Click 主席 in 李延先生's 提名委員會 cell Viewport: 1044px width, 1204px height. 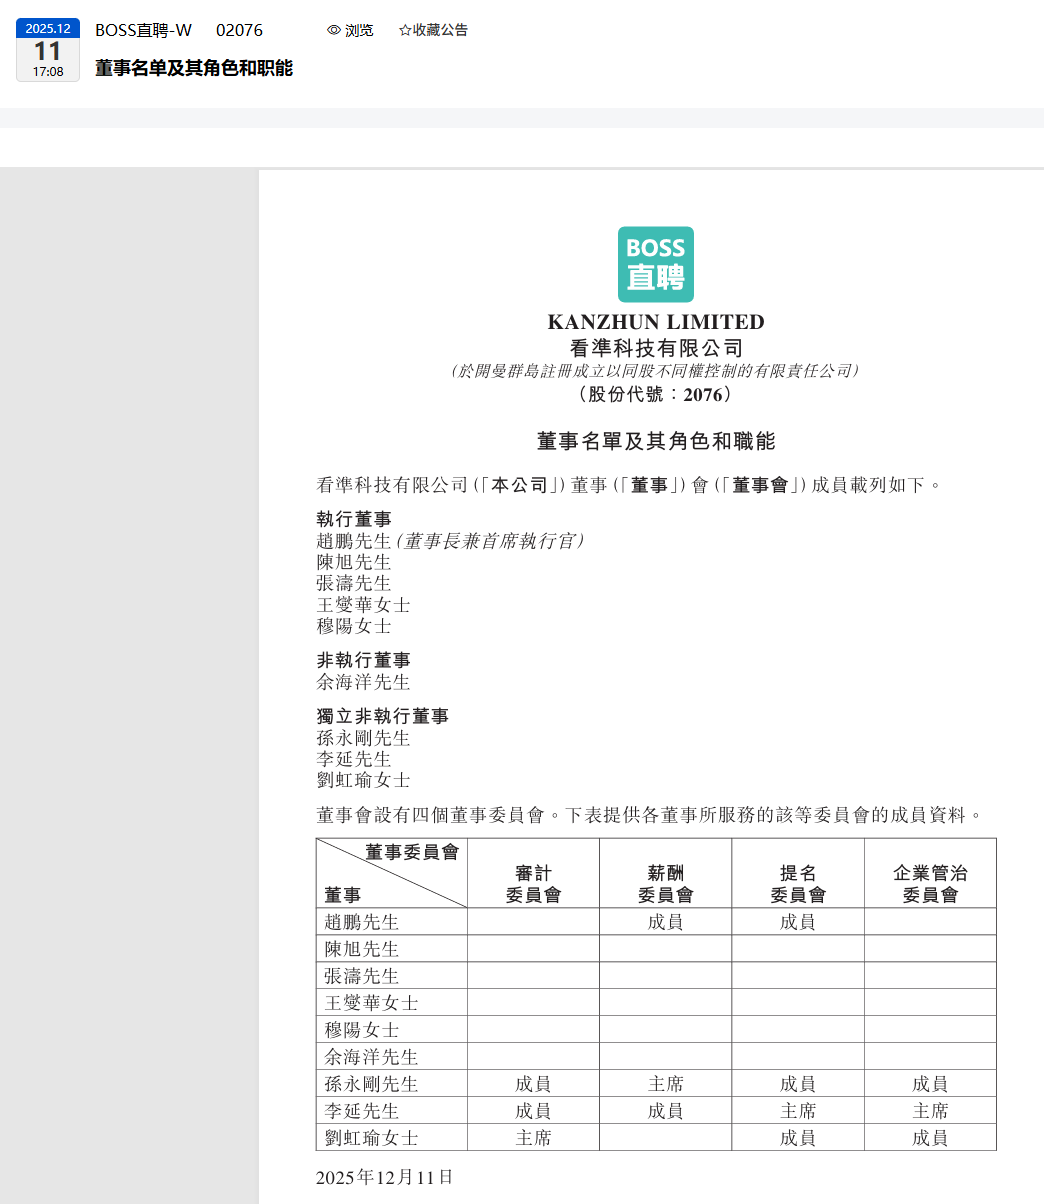[x=798, y=1111]
